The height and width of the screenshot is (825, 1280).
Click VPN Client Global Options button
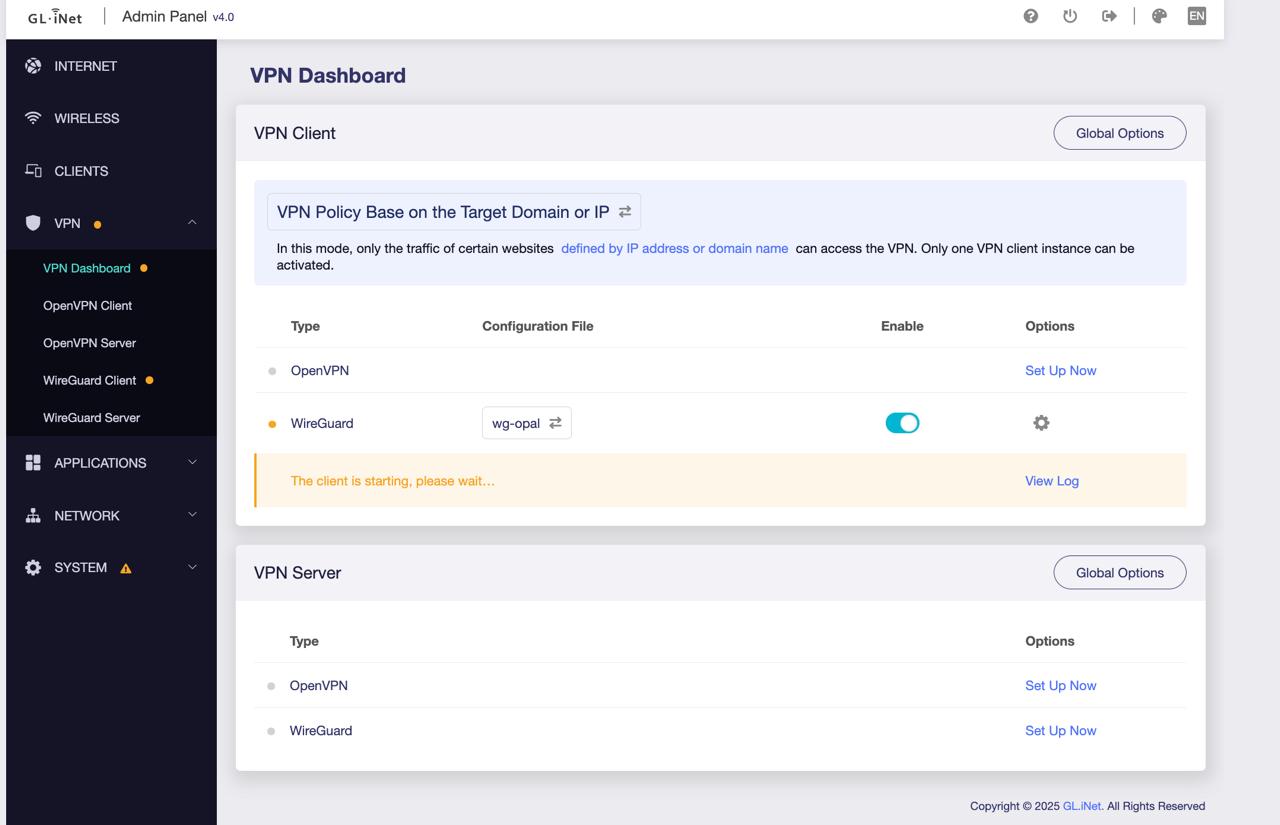click(x=1119, y=133)
